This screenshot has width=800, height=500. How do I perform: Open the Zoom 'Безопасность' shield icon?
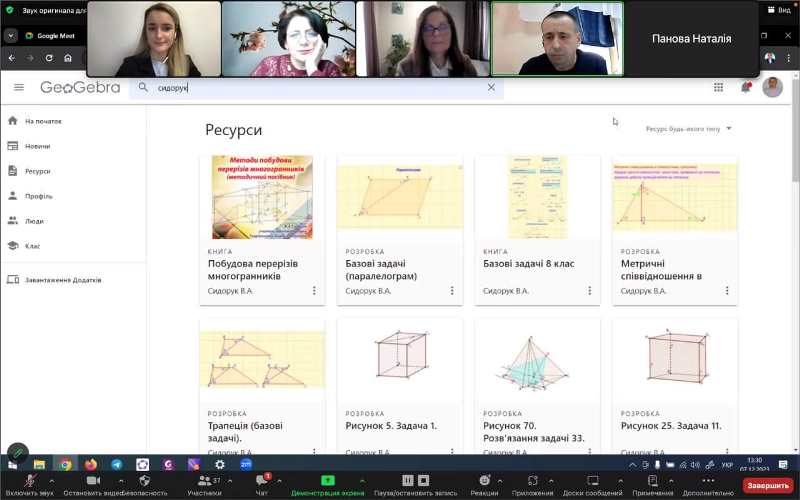144,481
